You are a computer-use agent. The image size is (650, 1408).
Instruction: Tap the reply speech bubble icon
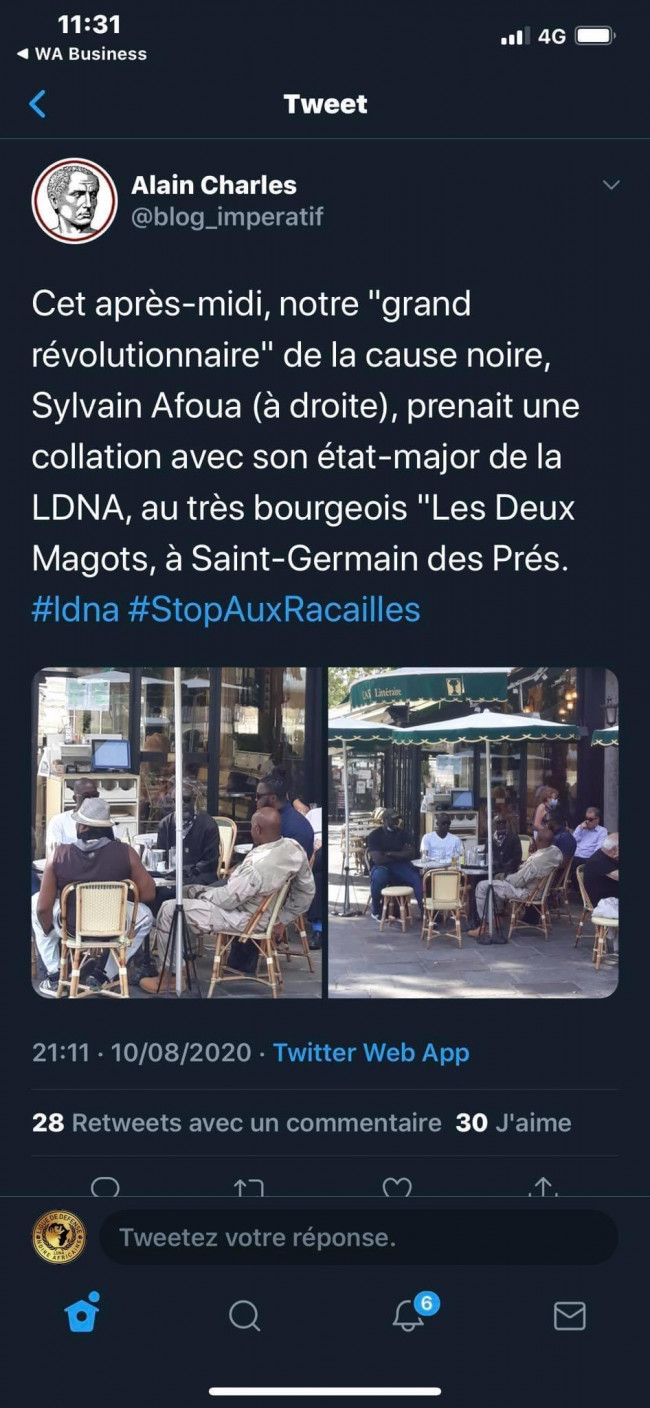point(105,1187)
